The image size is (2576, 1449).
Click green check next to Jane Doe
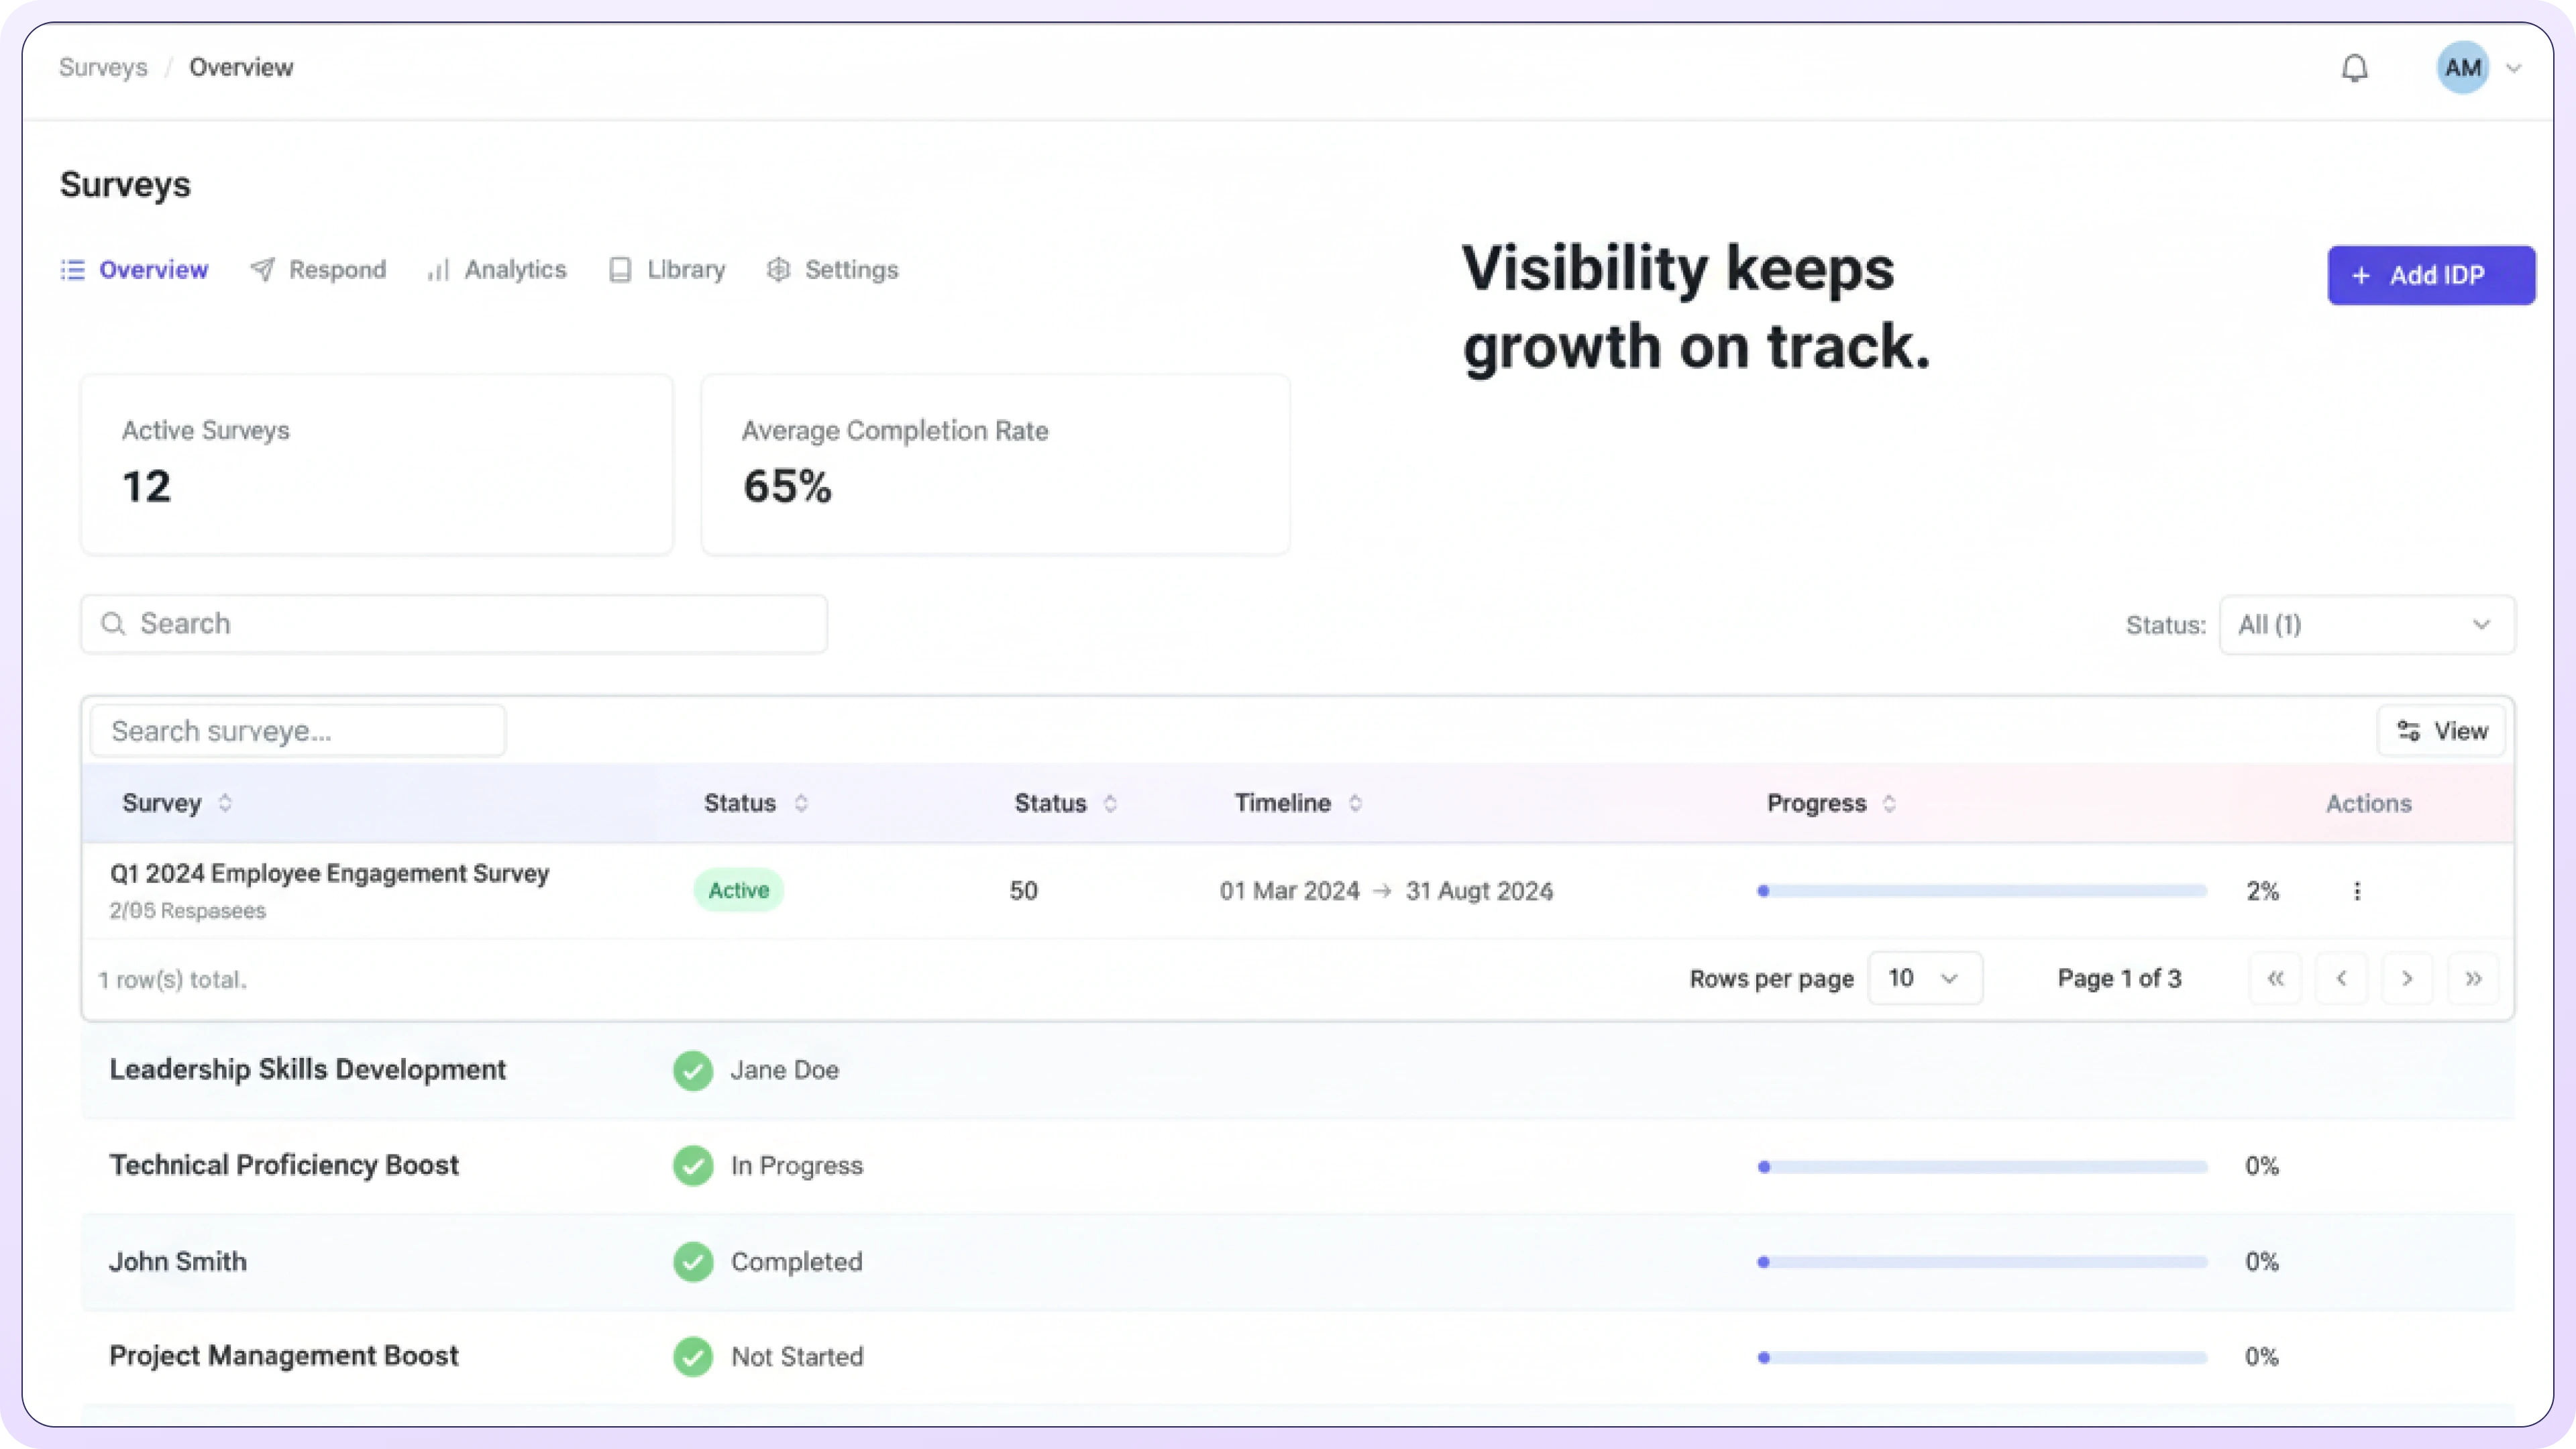pos(693,1070)
